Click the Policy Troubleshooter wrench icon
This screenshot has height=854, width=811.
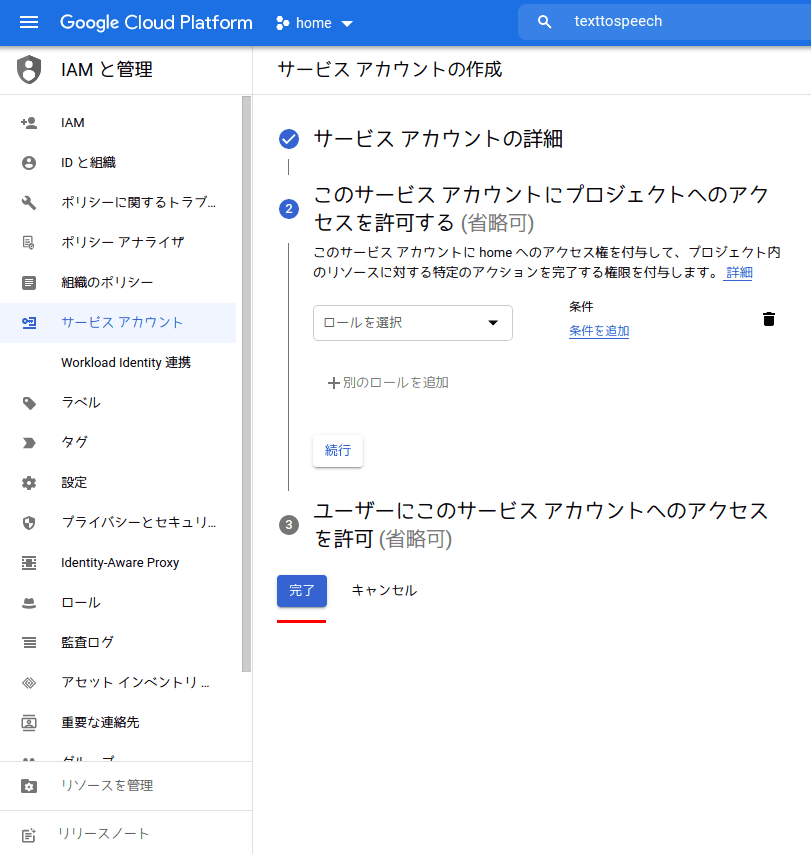click(x=29, y=203)
